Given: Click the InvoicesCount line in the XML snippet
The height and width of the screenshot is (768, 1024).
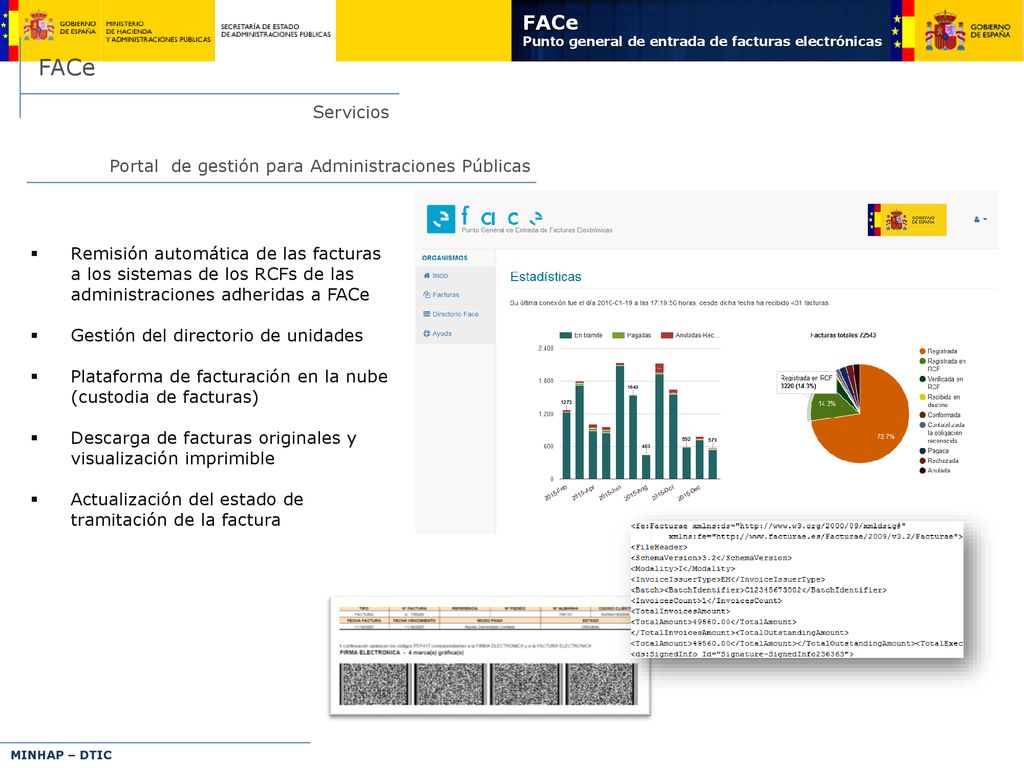Looking at the screenshot, I should (x=706, y=601).
